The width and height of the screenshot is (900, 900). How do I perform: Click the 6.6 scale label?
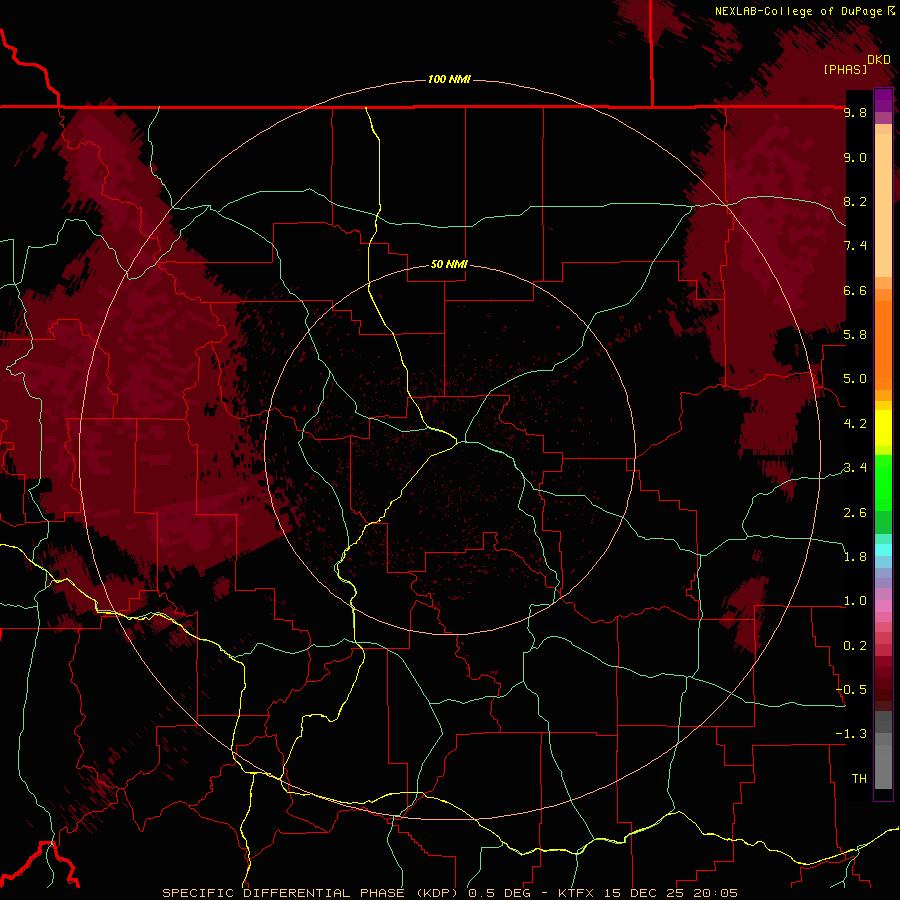(855, 290)
